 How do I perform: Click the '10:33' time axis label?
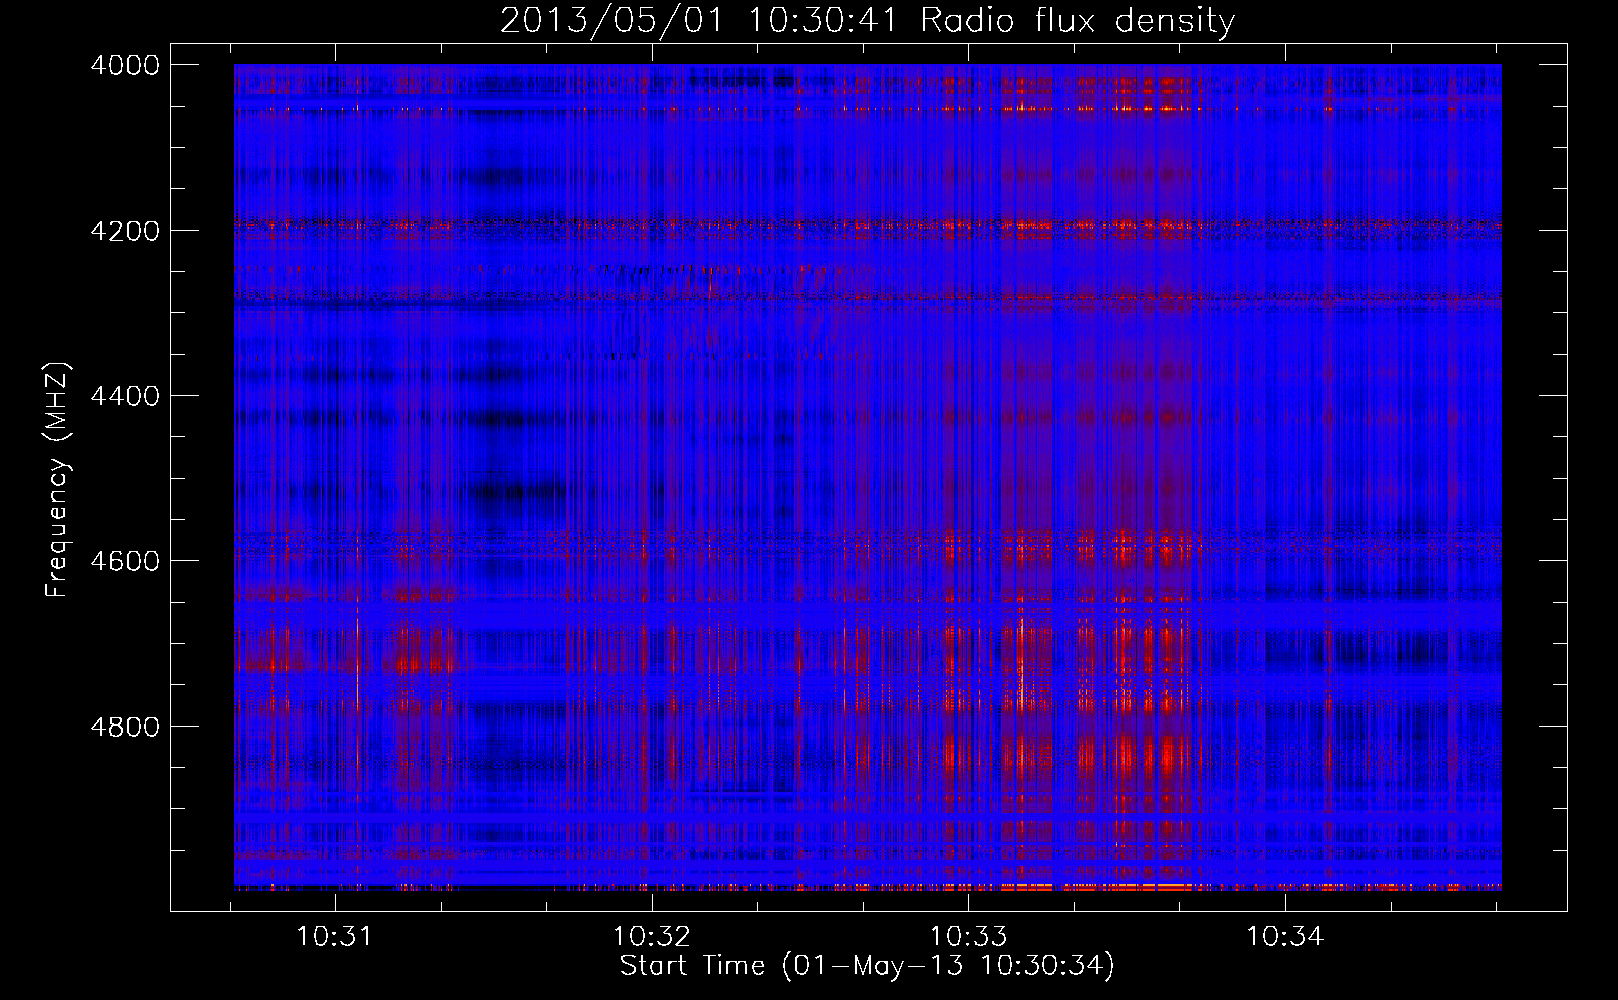pyautogui.click(x=968, y=937)
